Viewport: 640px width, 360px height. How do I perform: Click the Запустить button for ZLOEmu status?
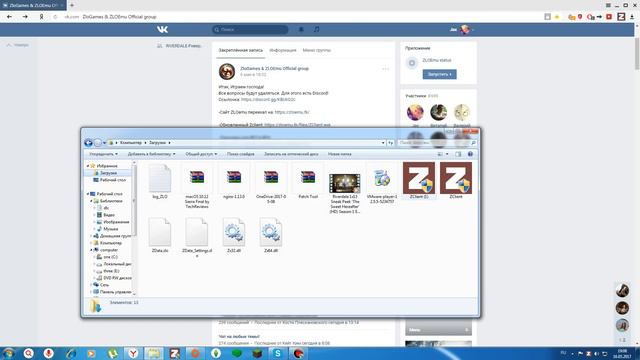440,74
